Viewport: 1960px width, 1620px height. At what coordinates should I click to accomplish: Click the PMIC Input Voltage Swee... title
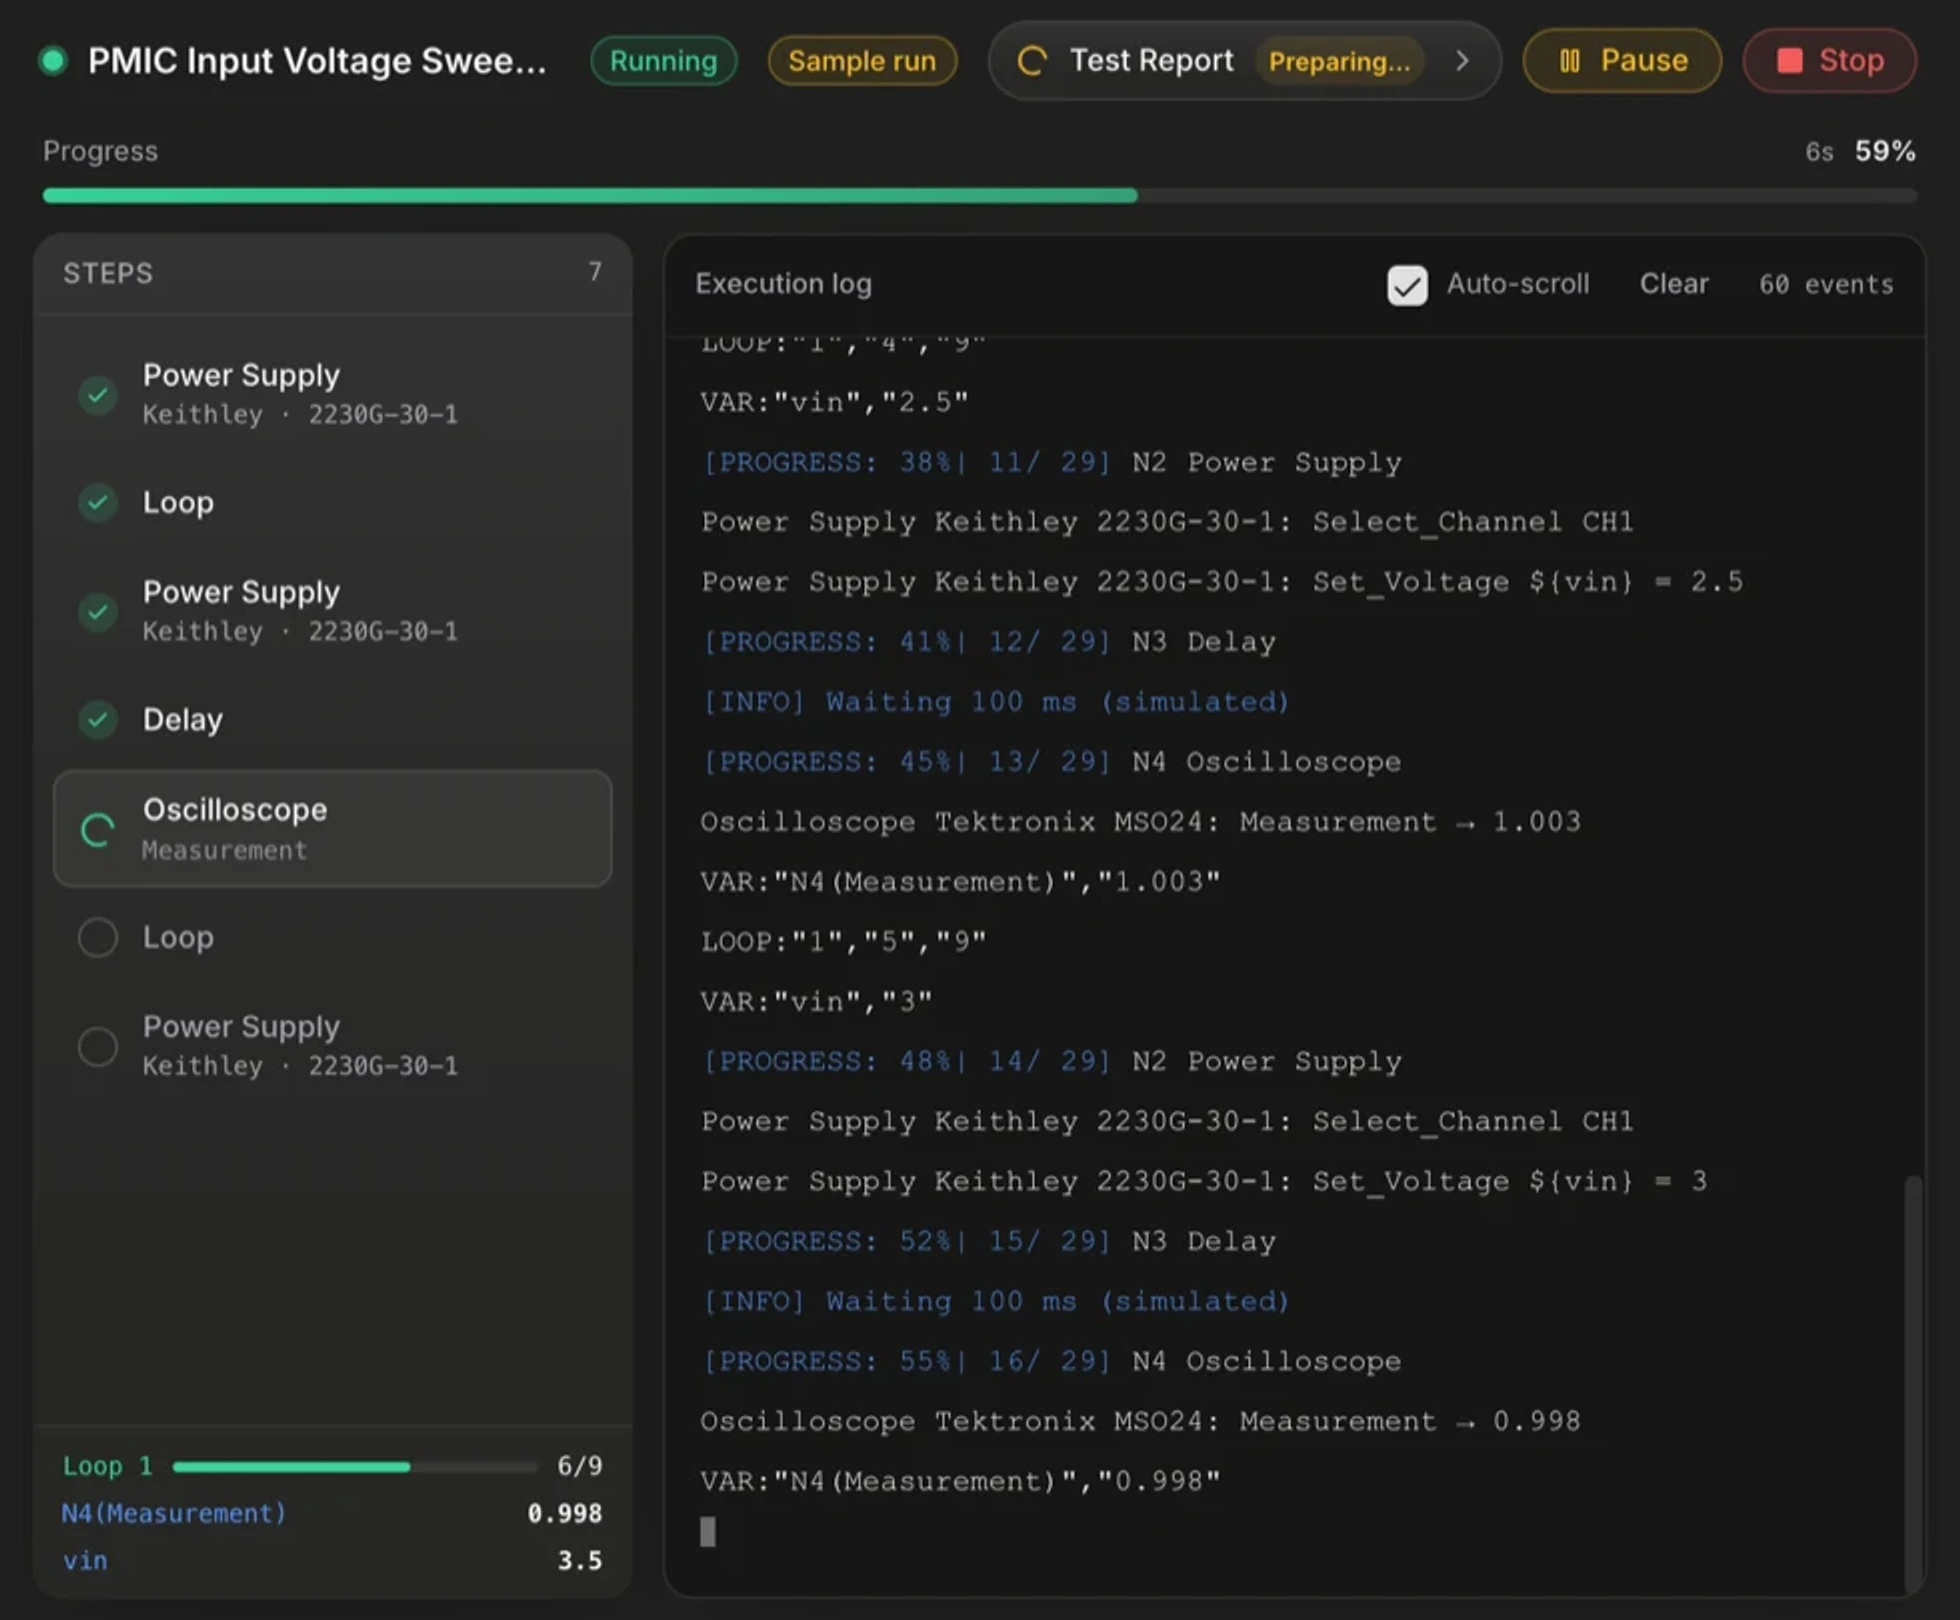[317, 61]
